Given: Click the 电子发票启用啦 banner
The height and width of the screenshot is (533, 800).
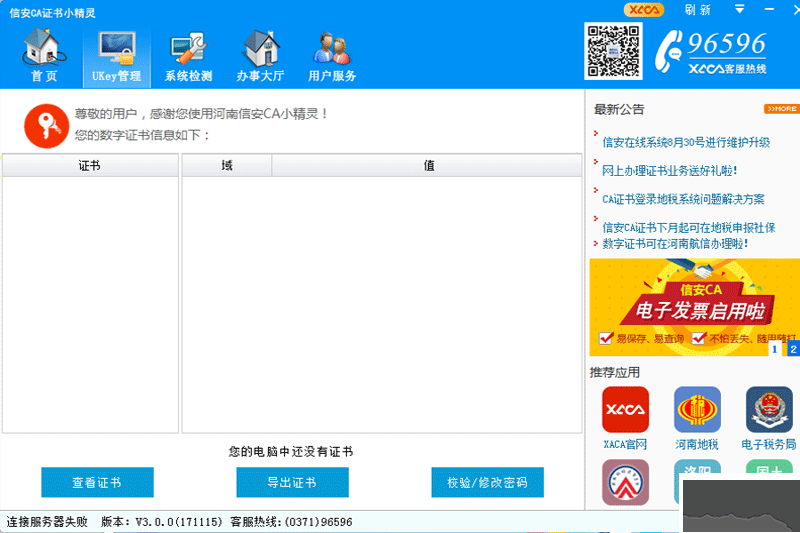Looking at the screenshot, I should click(x=694, y=307).
